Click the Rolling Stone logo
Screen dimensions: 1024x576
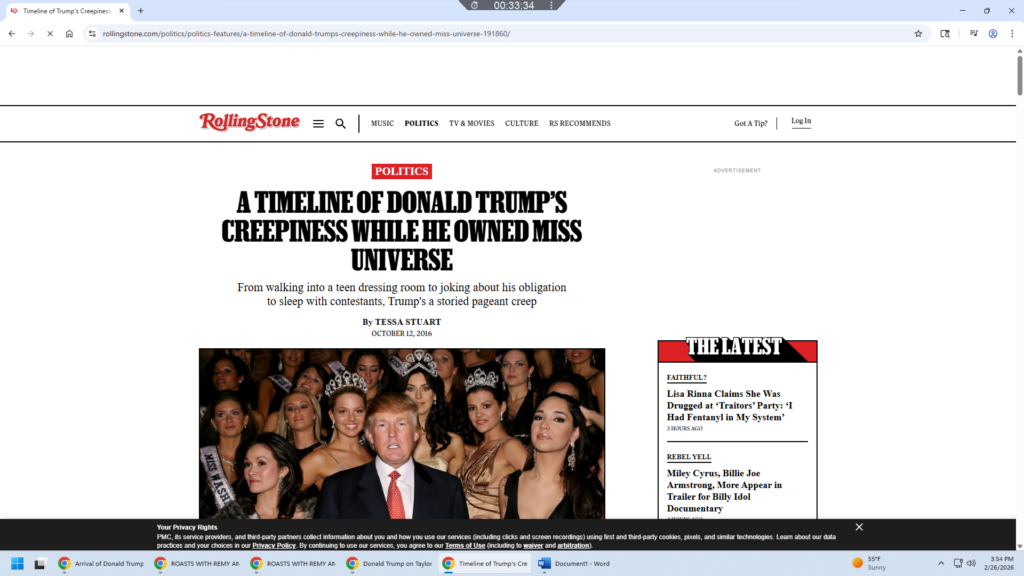[249, 122]
